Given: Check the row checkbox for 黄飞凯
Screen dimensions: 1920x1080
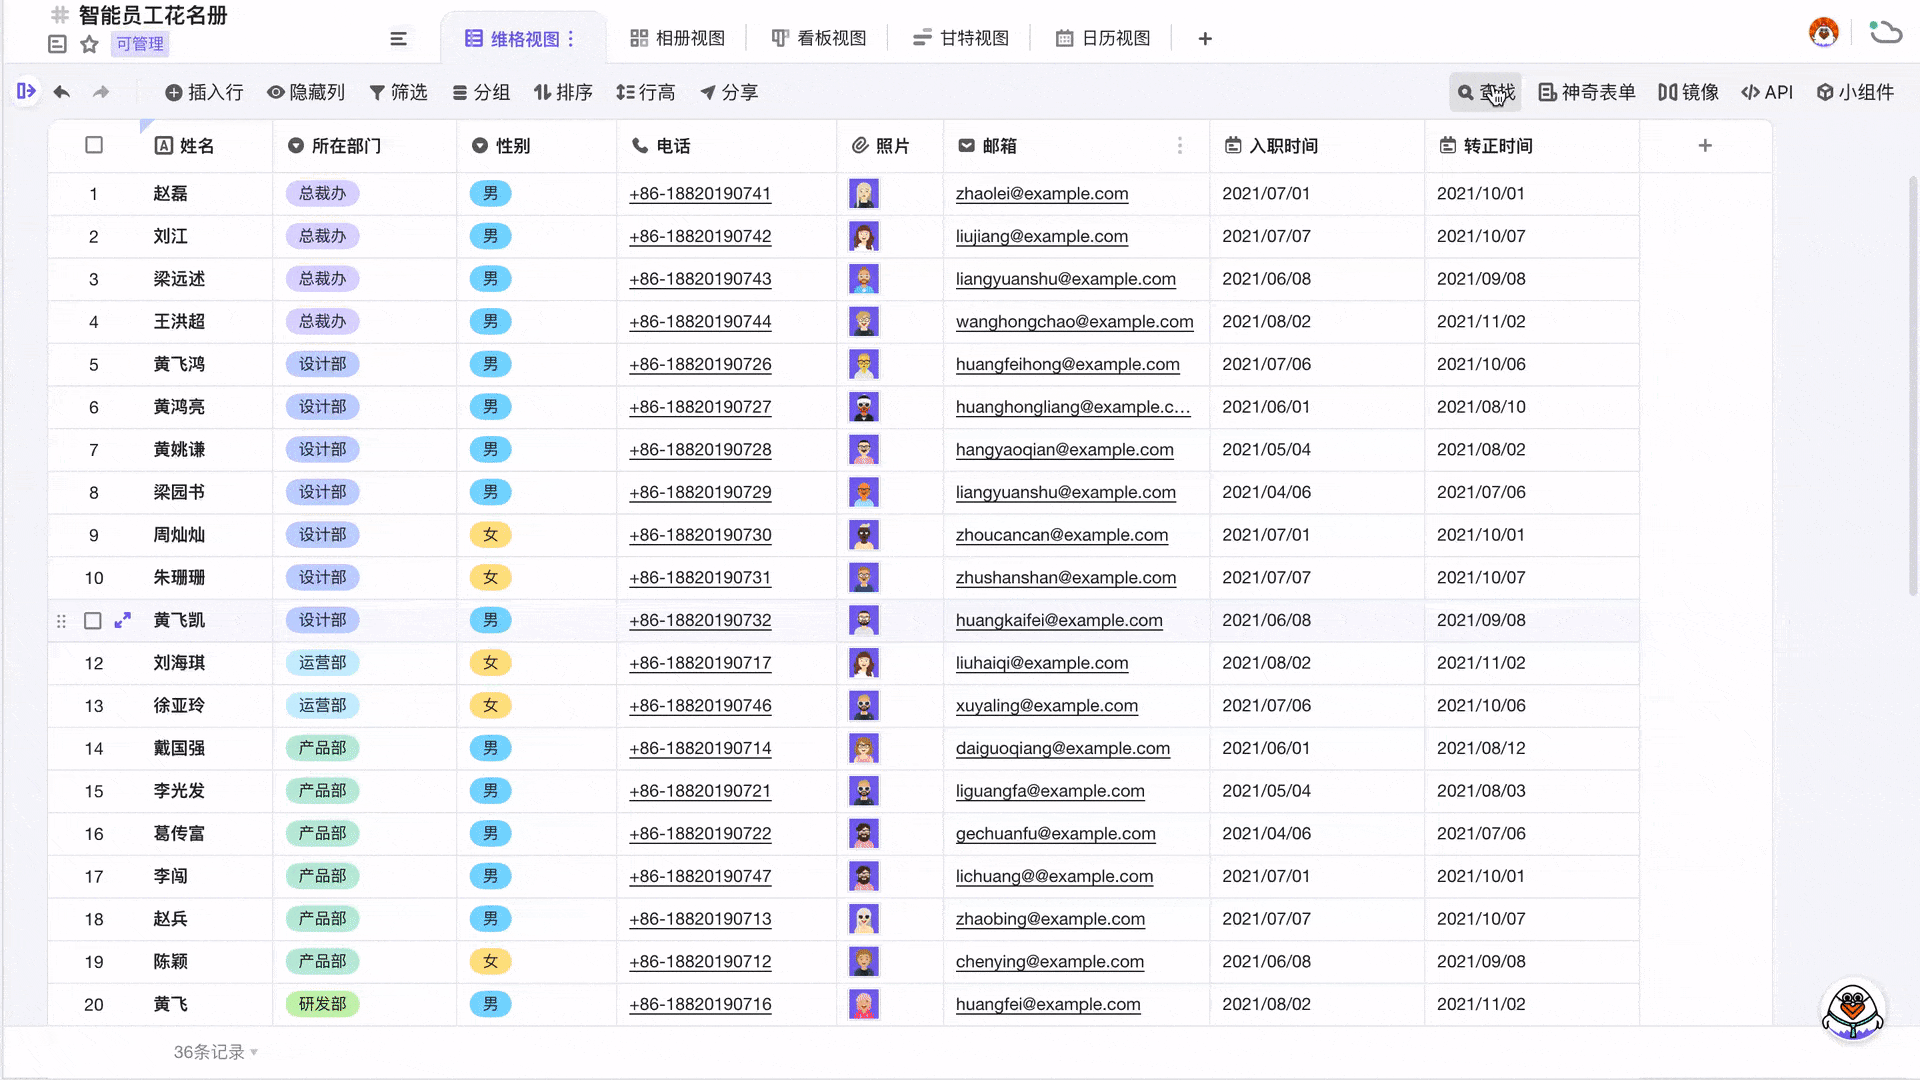Looking at the screenshot, I should click(x=93, y=620).
